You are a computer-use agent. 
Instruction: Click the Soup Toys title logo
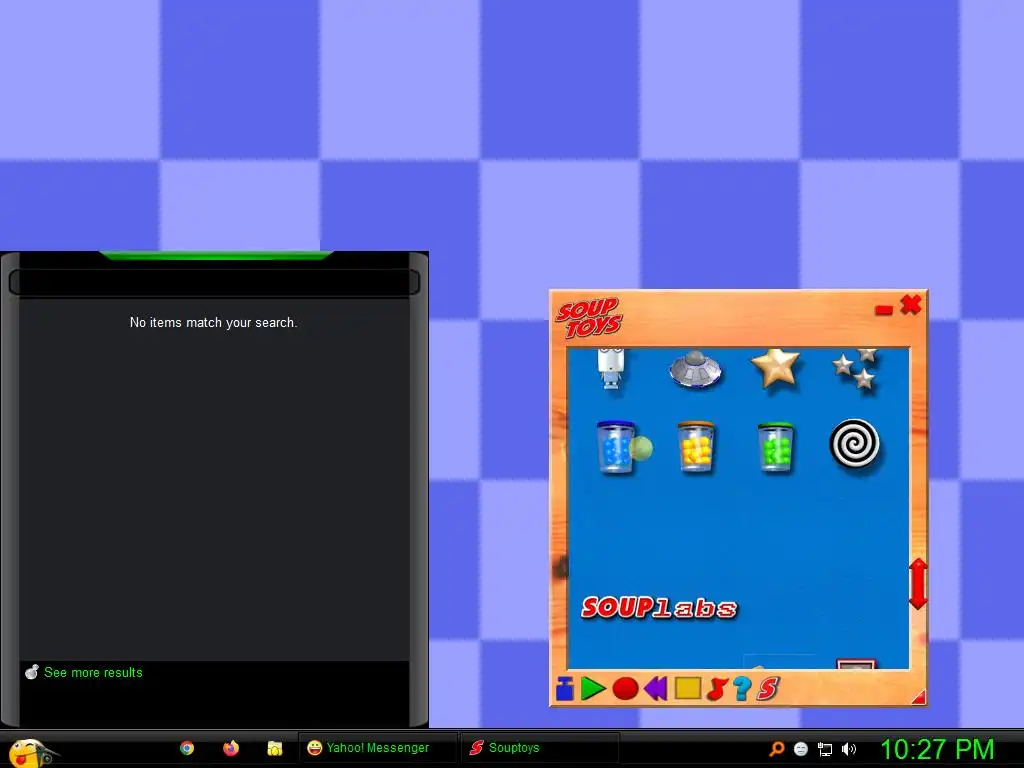click(x=588, y=318)
